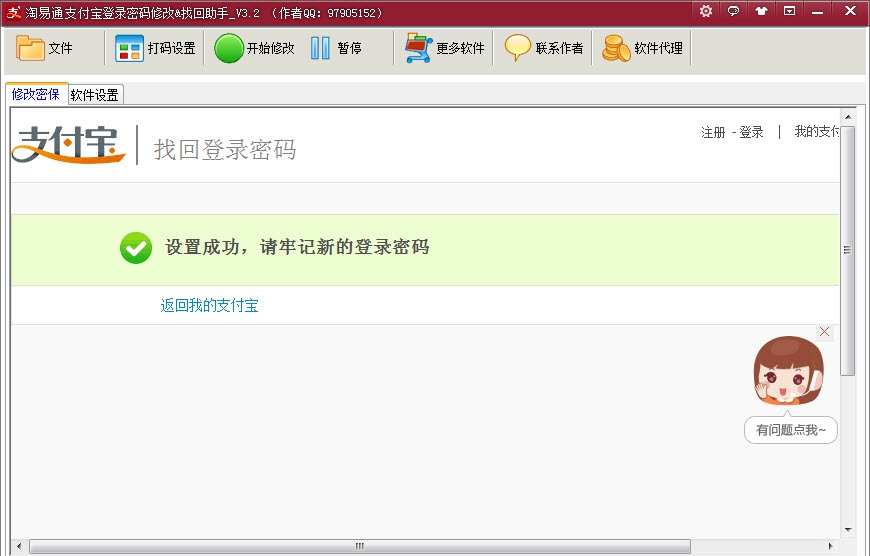
Task: Open the 我的支付宝 link in header
Action: click(817, 132)
